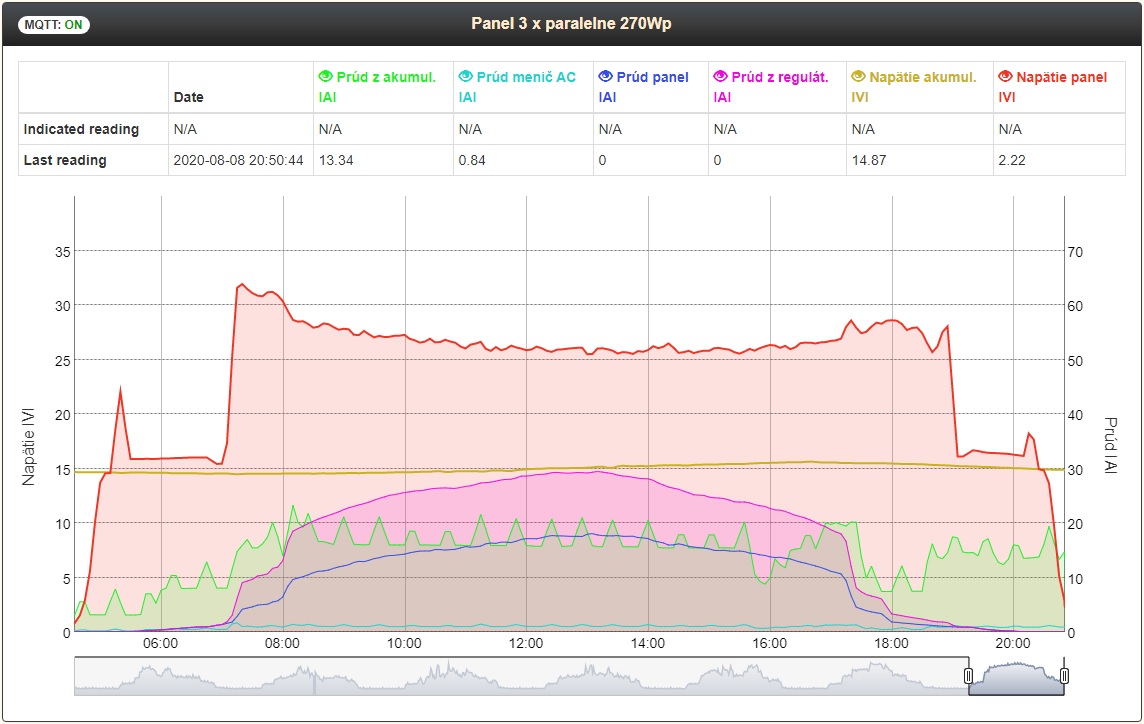Hide the Napätie panel series
Screen dimensions: 1144x724
1005,77
